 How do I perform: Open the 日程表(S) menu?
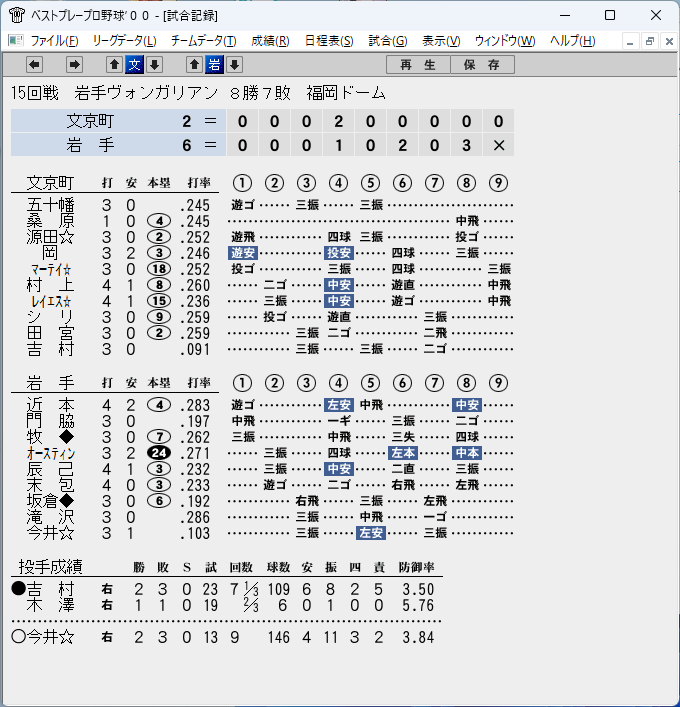point(329,41)
